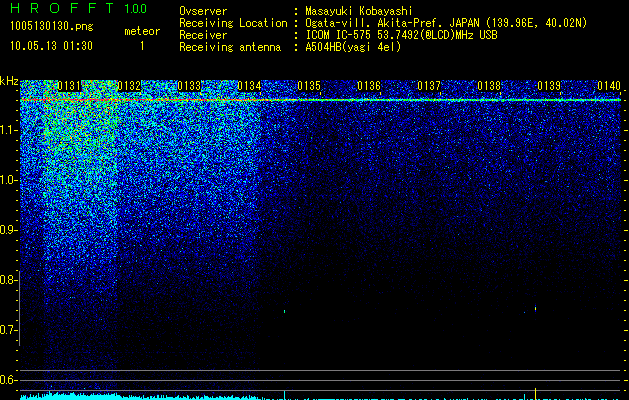
Task: Click the Ogata-vill. Akita-Pref. JAPAN location text
Action: 446,23
